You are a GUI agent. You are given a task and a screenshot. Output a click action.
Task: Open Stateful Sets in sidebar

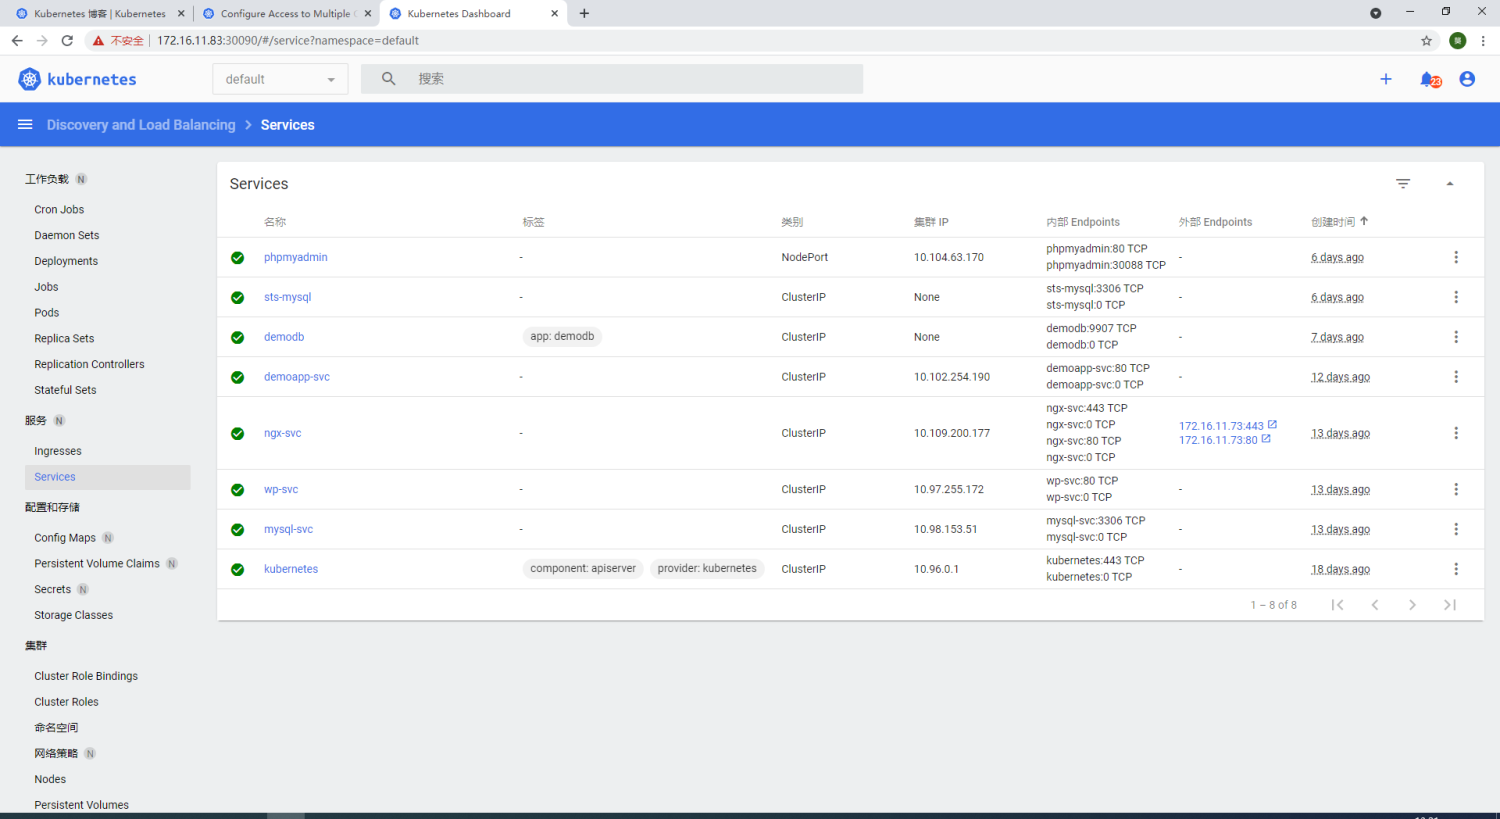tap(65, 390)
